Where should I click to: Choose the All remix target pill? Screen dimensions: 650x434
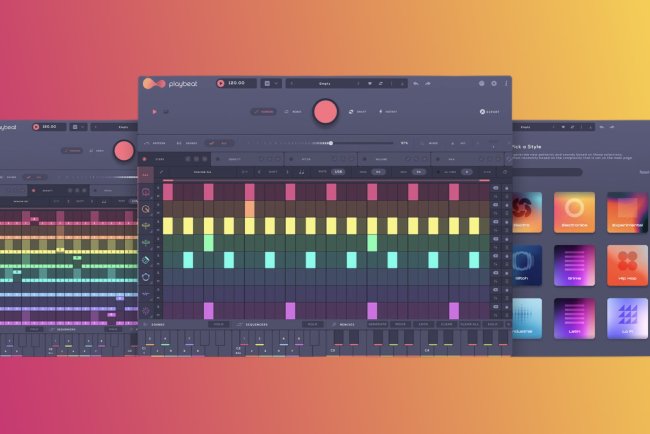tap(219, 143)
